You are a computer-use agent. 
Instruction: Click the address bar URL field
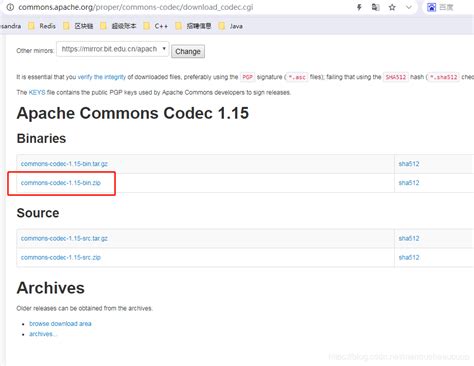pos(180,7)
